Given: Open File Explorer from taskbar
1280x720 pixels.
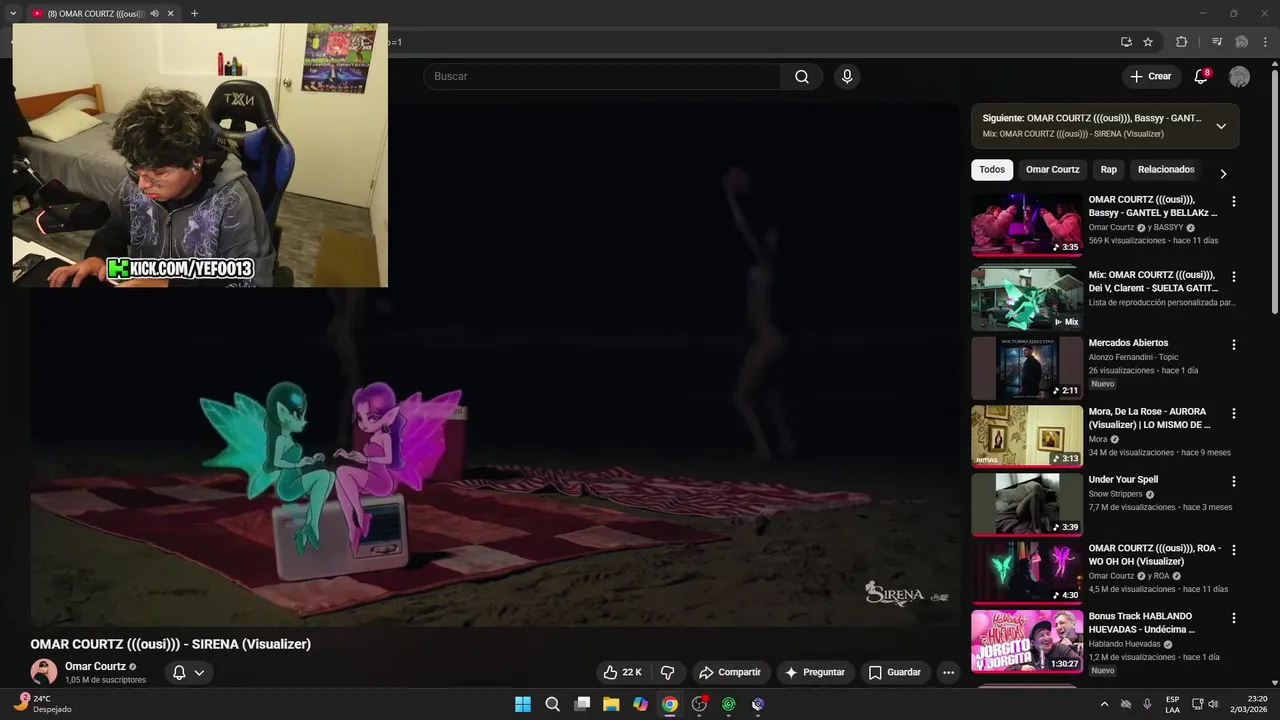Looking at the screenshot, I should pyautogui.click(x=611, y=704).
